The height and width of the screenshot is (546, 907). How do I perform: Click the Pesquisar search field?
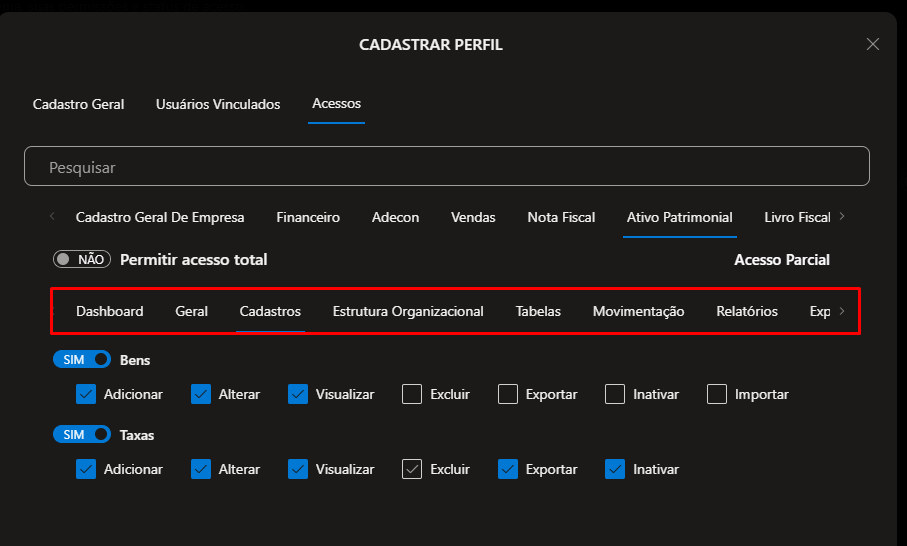[x=447, y=167]
